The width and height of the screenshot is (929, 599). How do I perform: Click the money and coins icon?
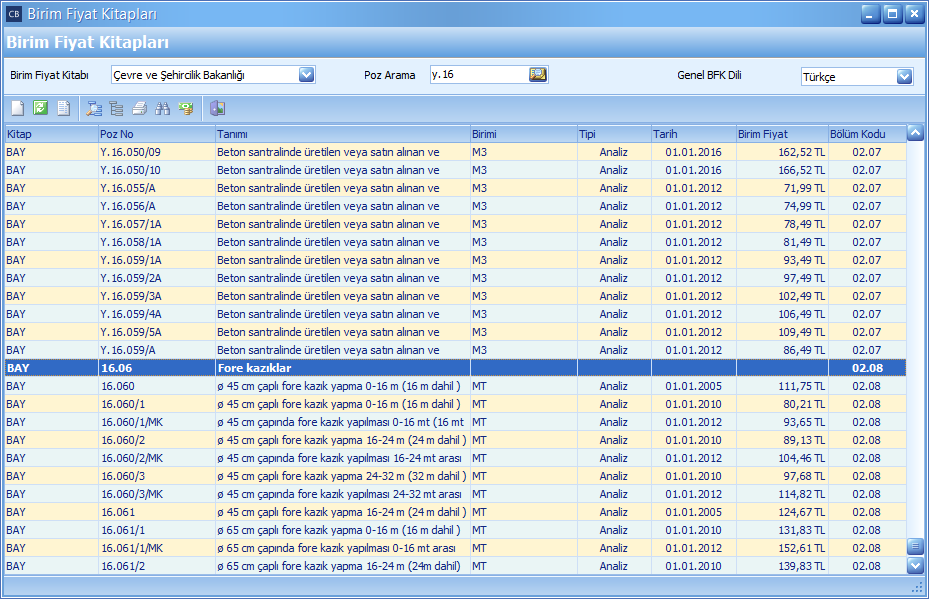tap(186, 108)
